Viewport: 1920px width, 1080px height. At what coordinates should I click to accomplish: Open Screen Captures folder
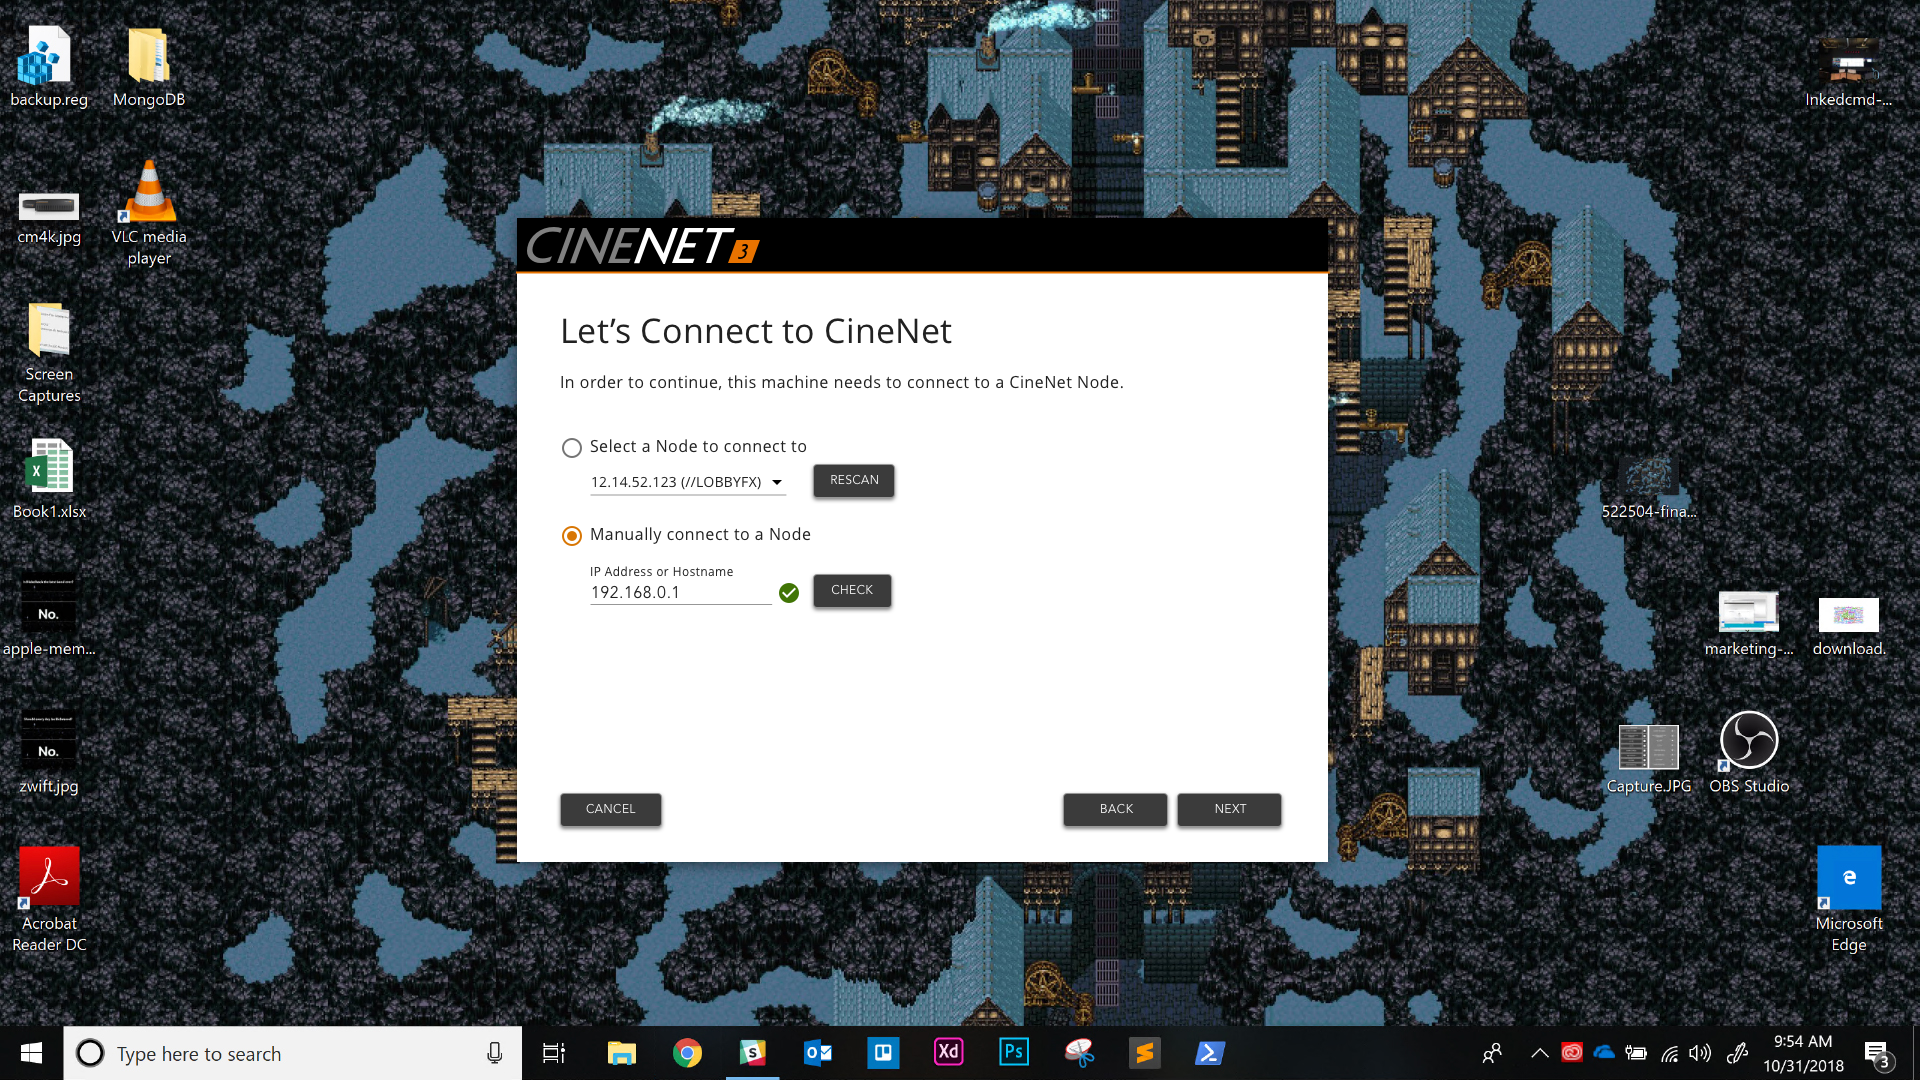point(48,352)
